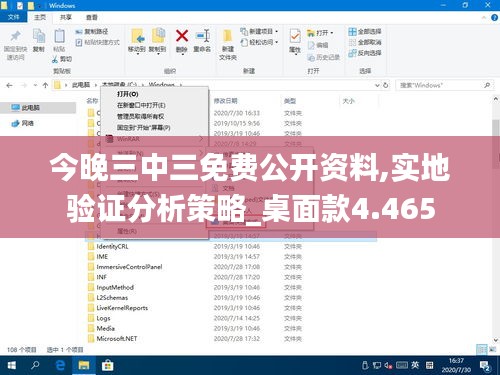Click the file list scrollbar down arrow
The width and height of the screenshot is (500, 375).
[x=496, y=339]
